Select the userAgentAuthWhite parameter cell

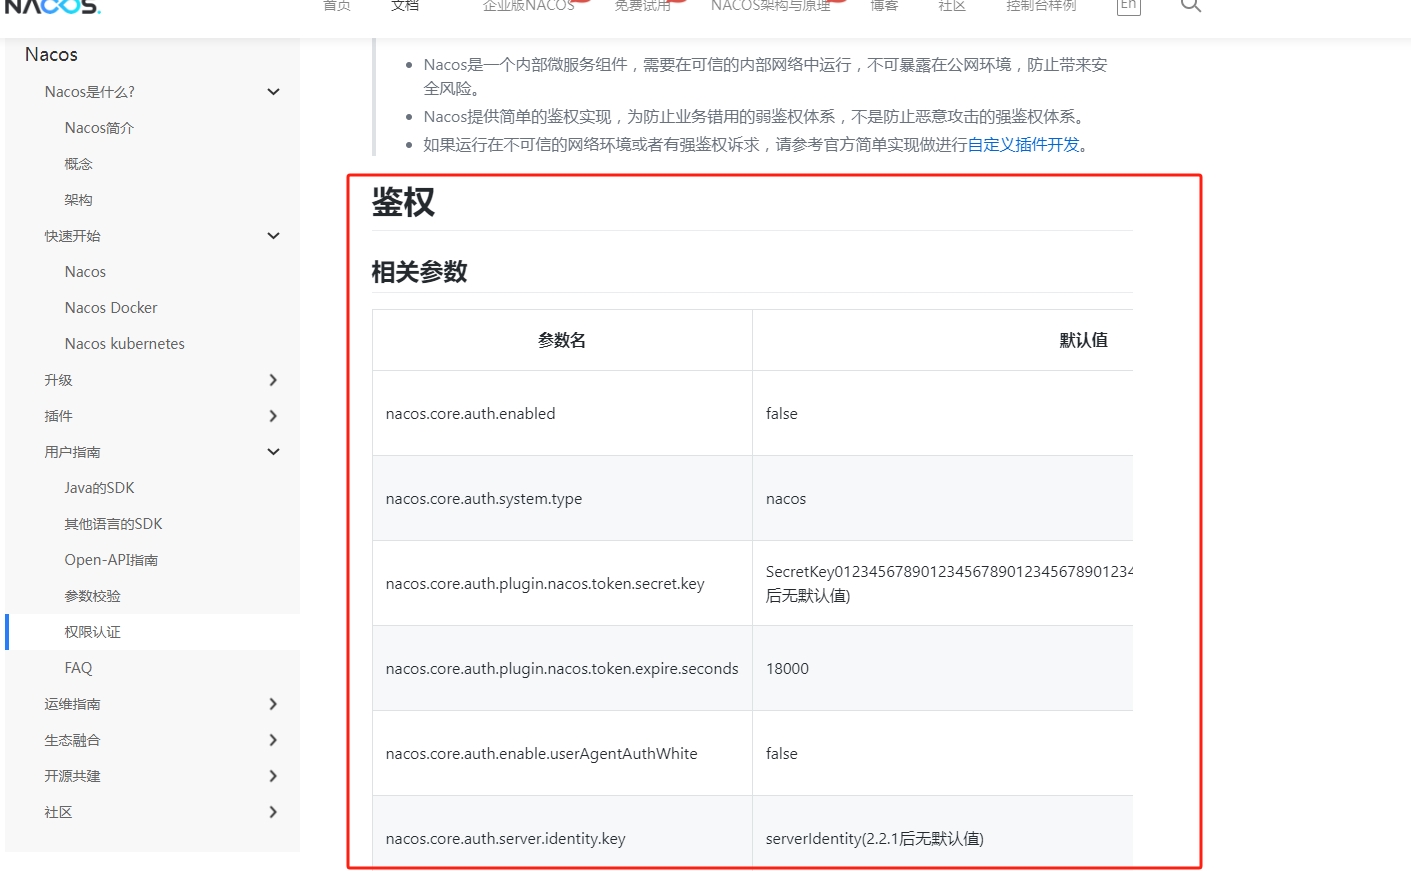pyautogui.click(x=562, y=753)
